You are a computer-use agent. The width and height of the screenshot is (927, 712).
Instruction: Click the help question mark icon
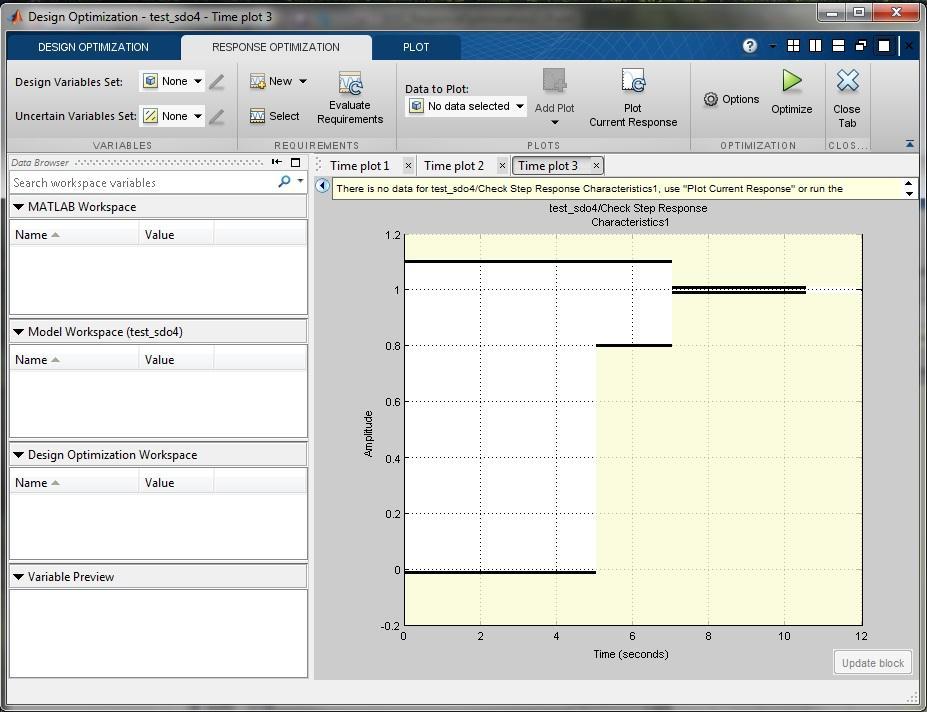point(750,46)
